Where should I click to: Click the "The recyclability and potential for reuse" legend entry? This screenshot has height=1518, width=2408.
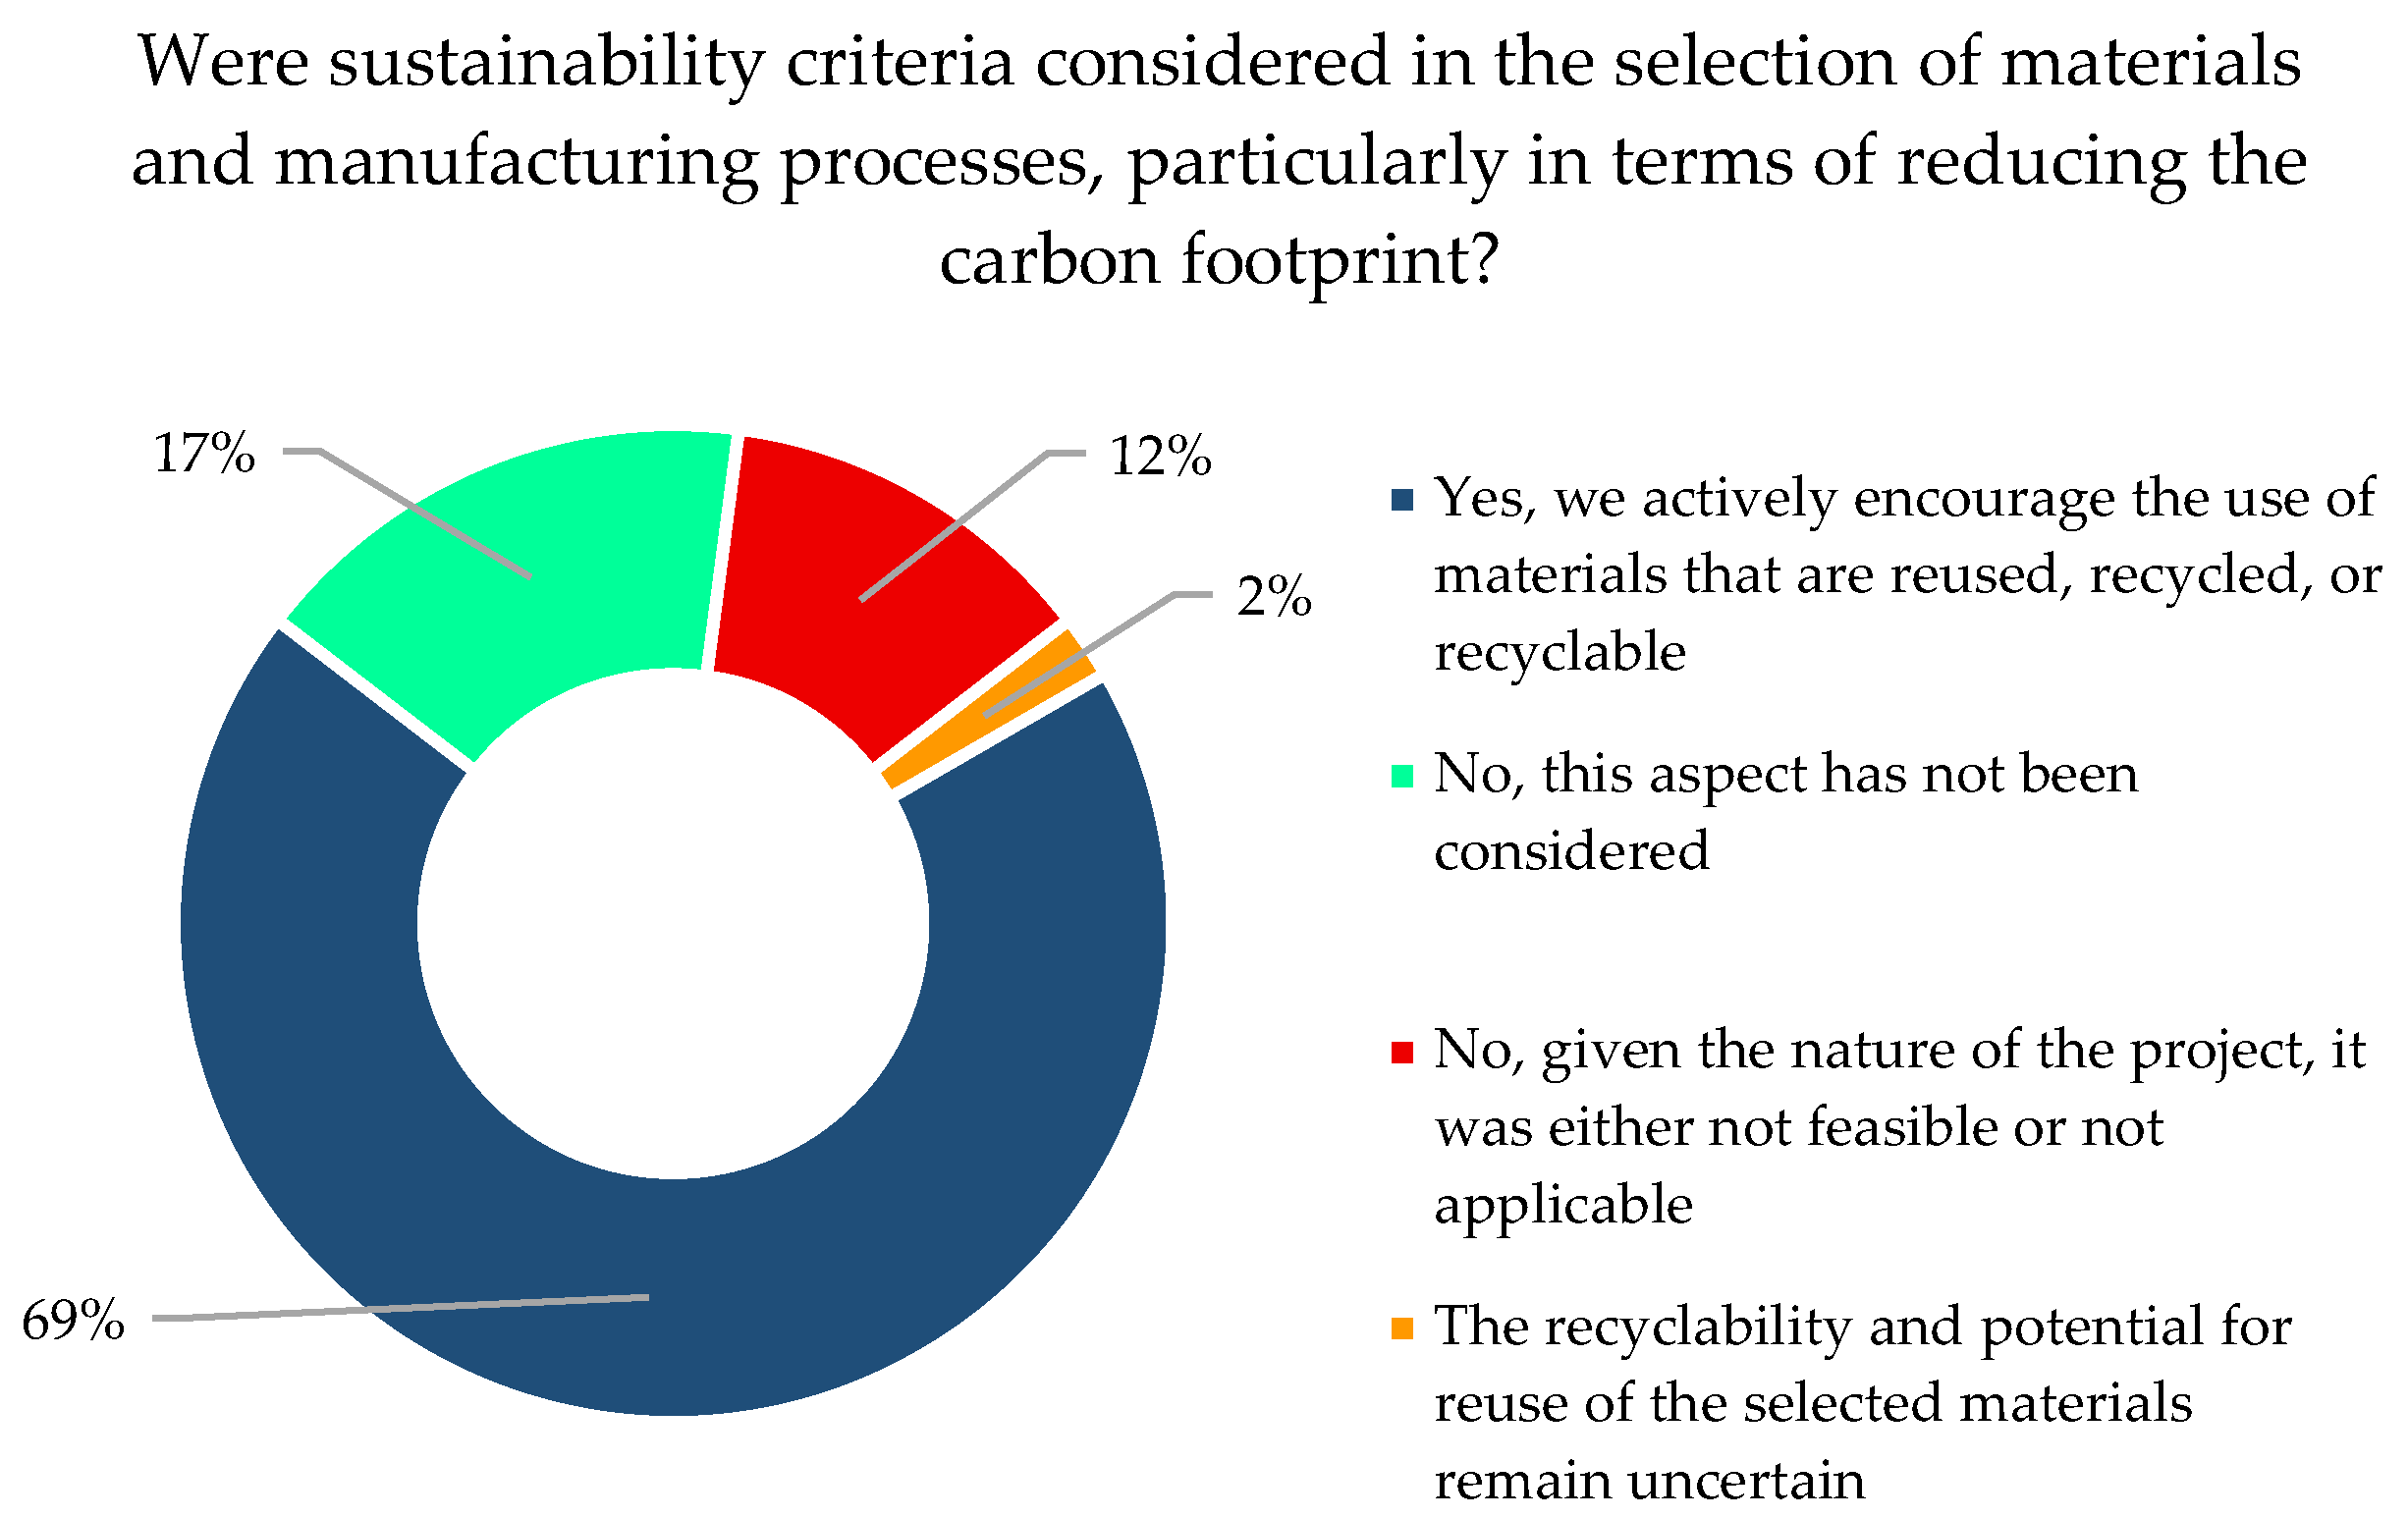[1862, 1402]
